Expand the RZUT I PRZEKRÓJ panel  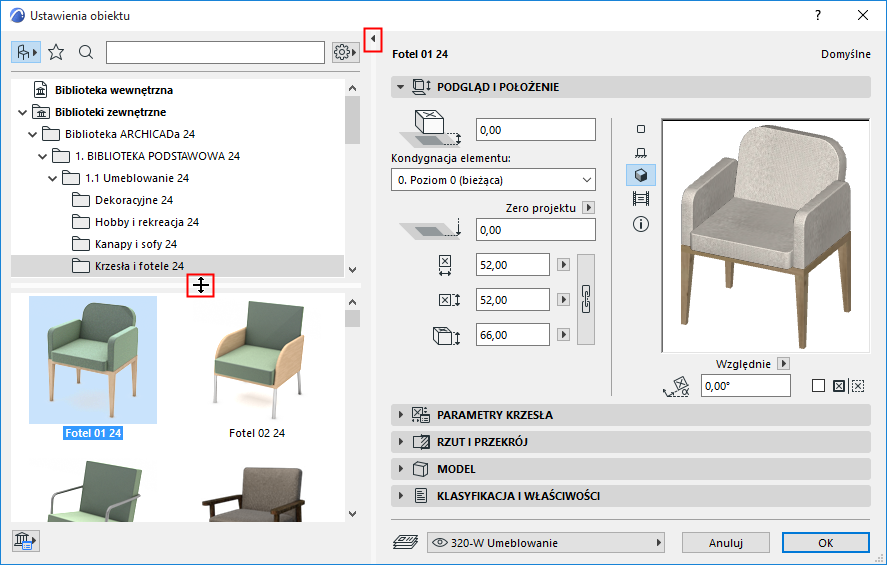tap(401, 442)
